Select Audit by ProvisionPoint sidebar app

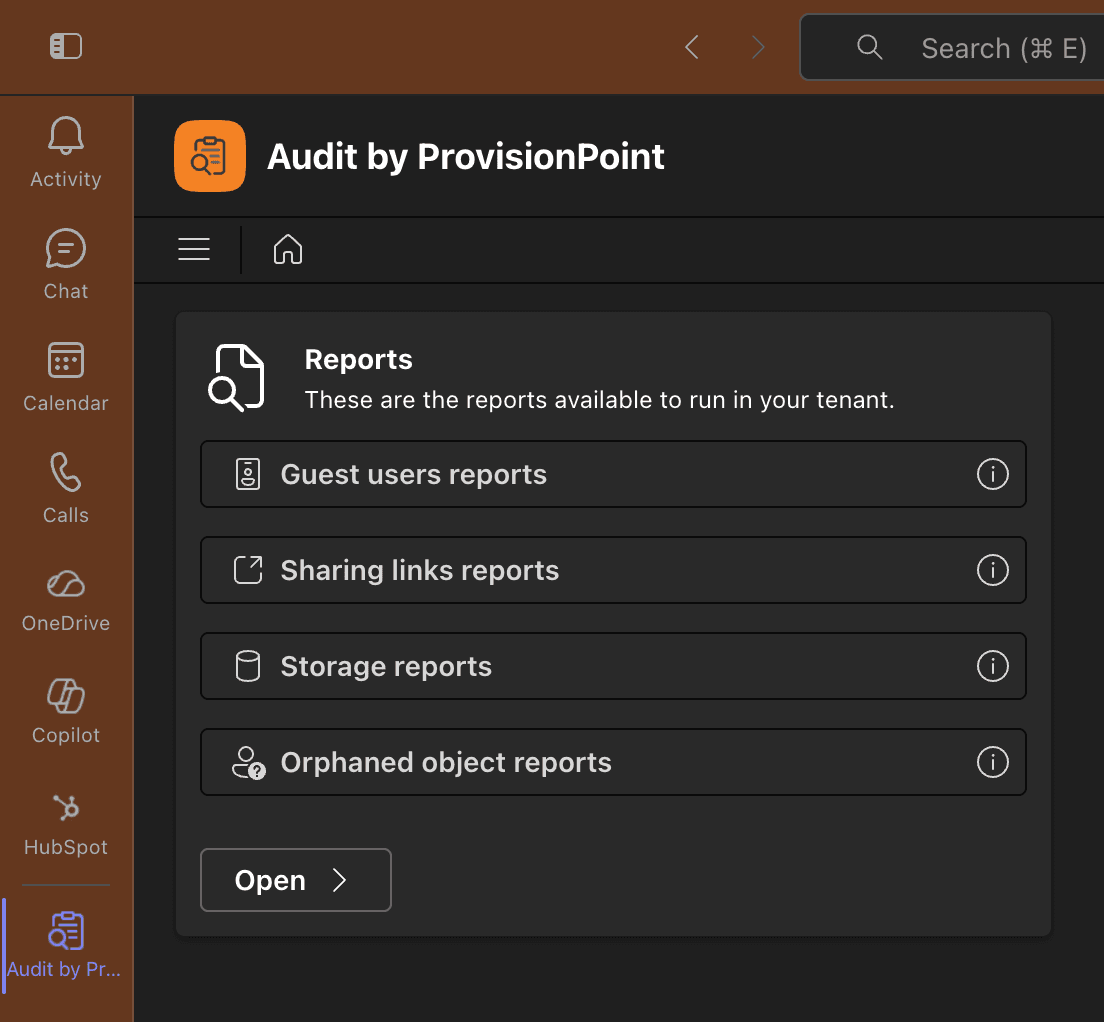65,945
